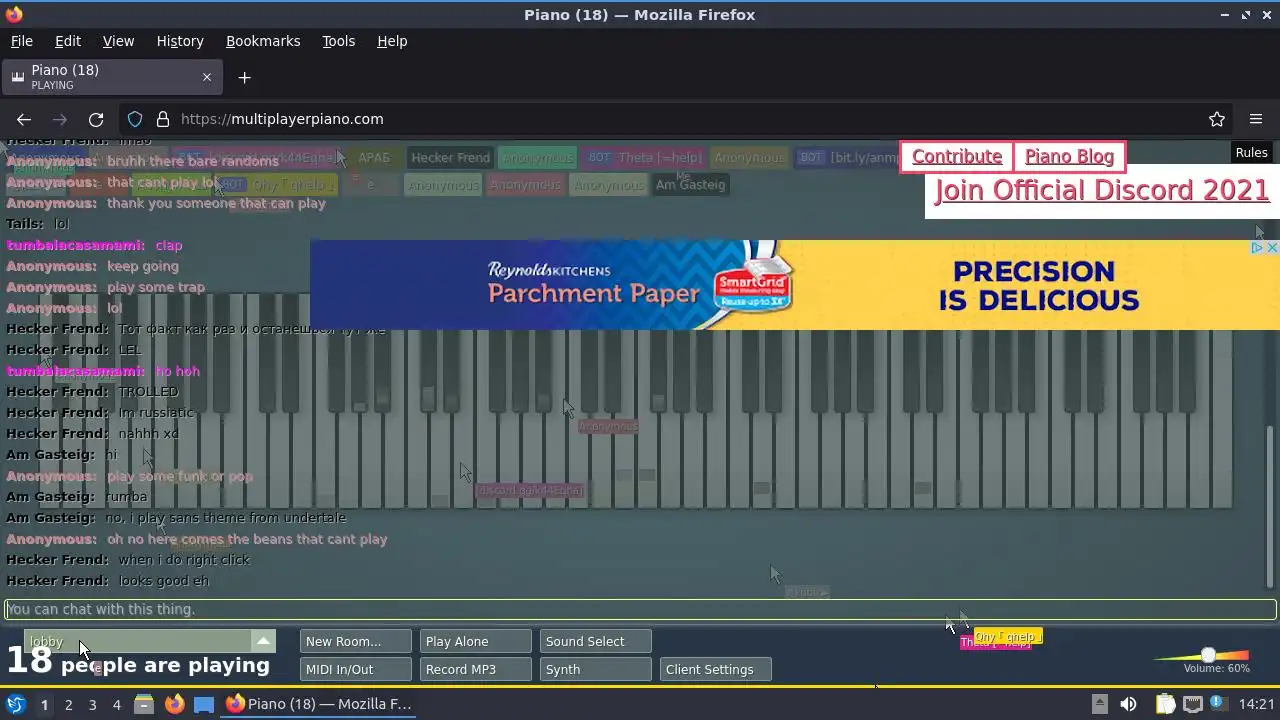Image resolution: width=1280 pixels, height=720 pixels.
Task: Open the Bookmarks menu
Action: (263, 41)
